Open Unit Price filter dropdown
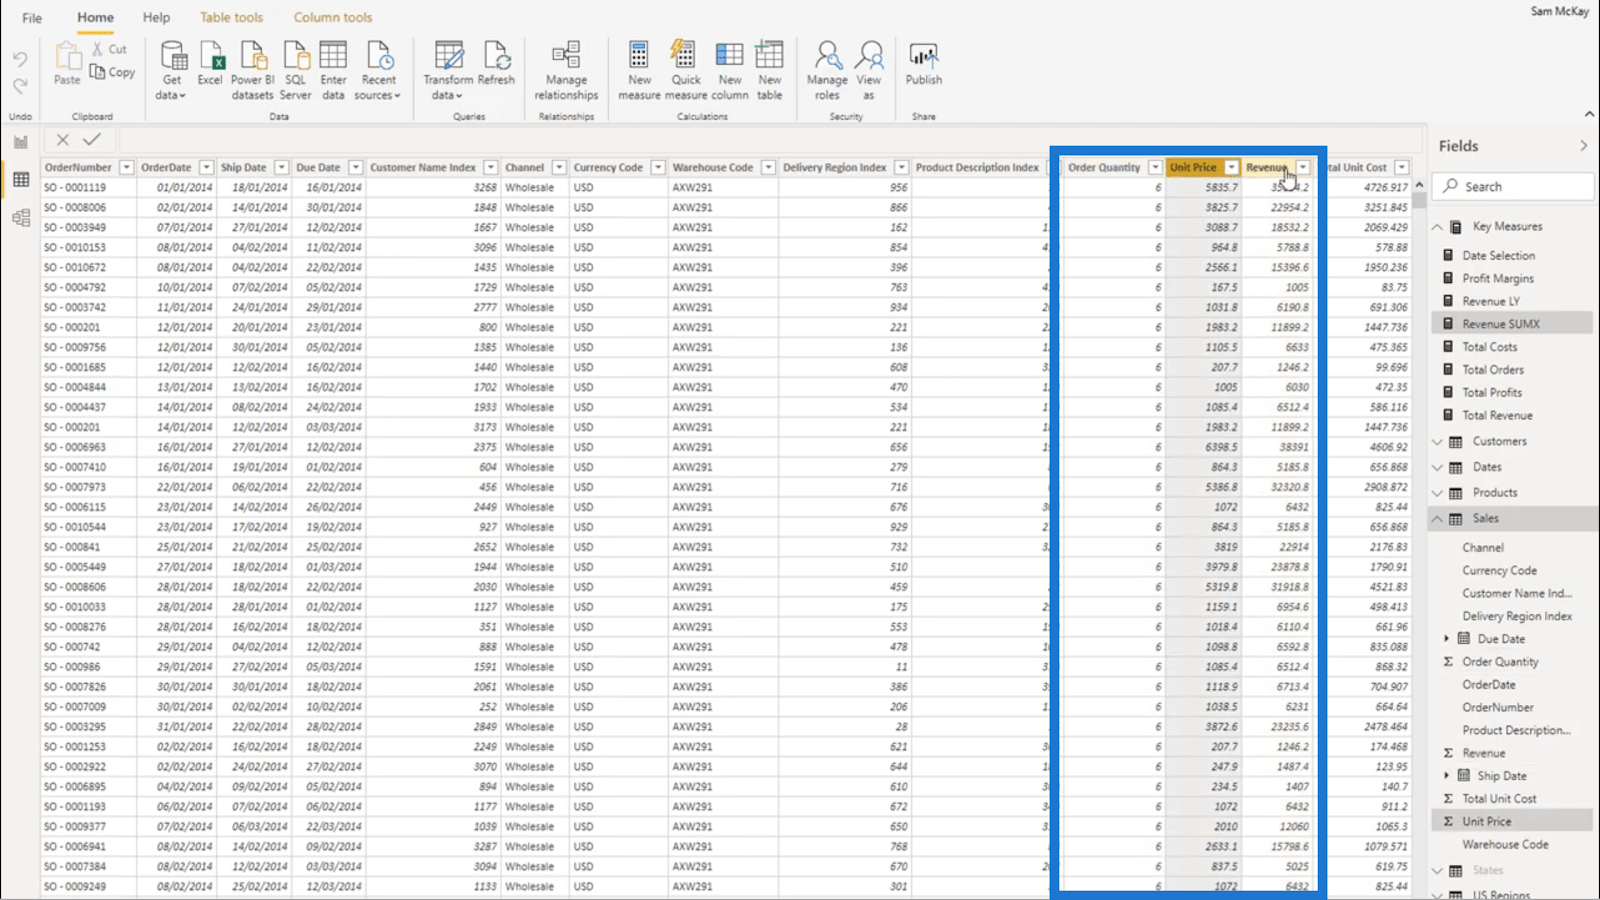 click(x=1232, y=167)
